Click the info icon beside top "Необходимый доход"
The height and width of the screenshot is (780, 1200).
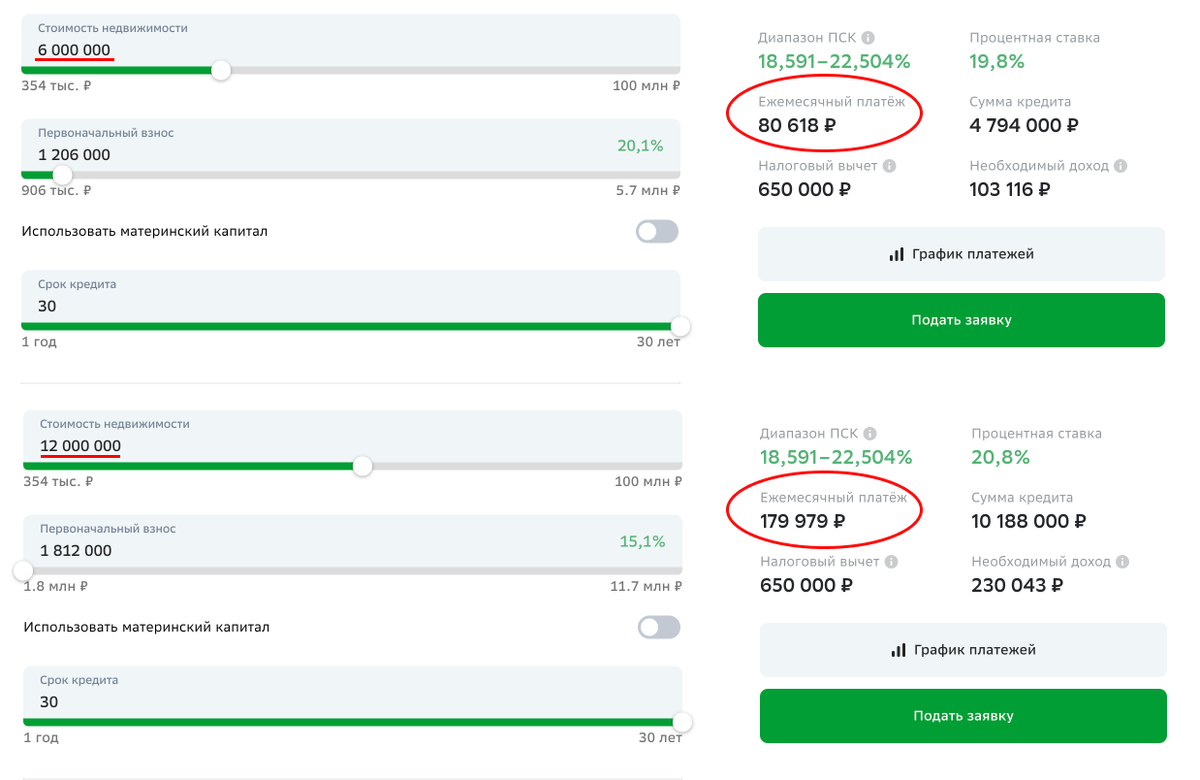click(1120, 165)
